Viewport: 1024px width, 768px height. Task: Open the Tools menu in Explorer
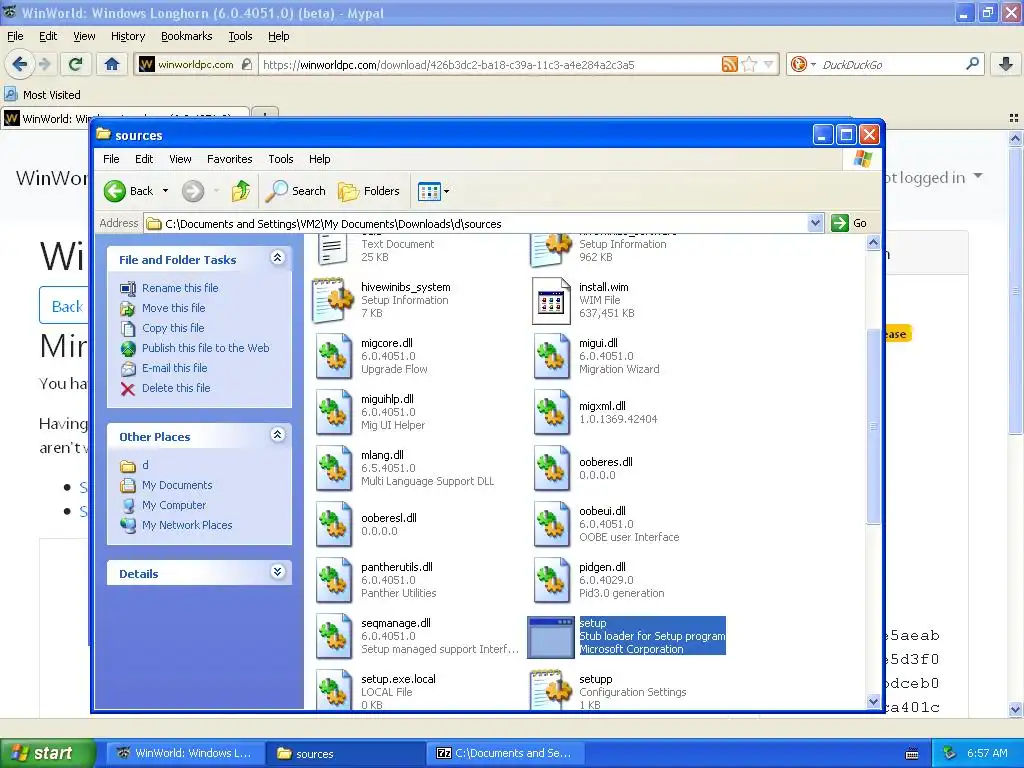click(x=280, y=159)
